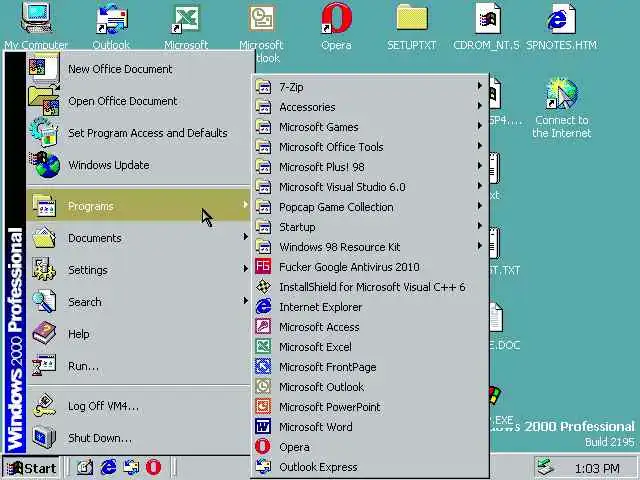The height and width of the screenshot is (480, 640).
Task: Click the 1:03 PM clock
Action: click(x=597, y=468)
